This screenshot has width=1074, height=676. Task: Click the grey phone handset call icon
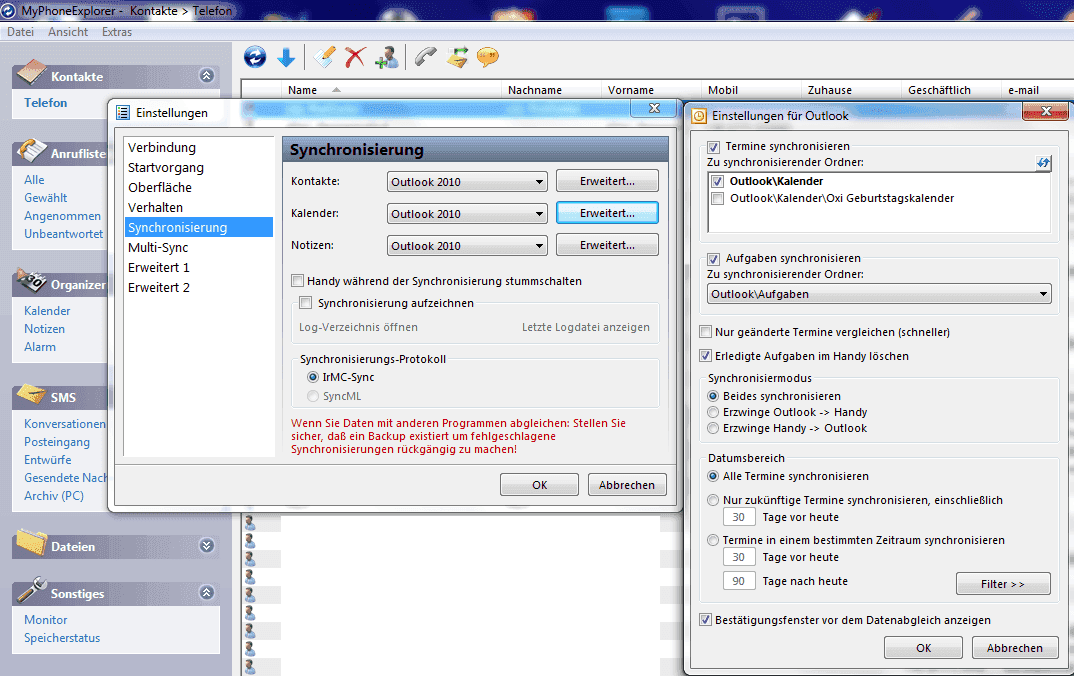tap(425, 57)
